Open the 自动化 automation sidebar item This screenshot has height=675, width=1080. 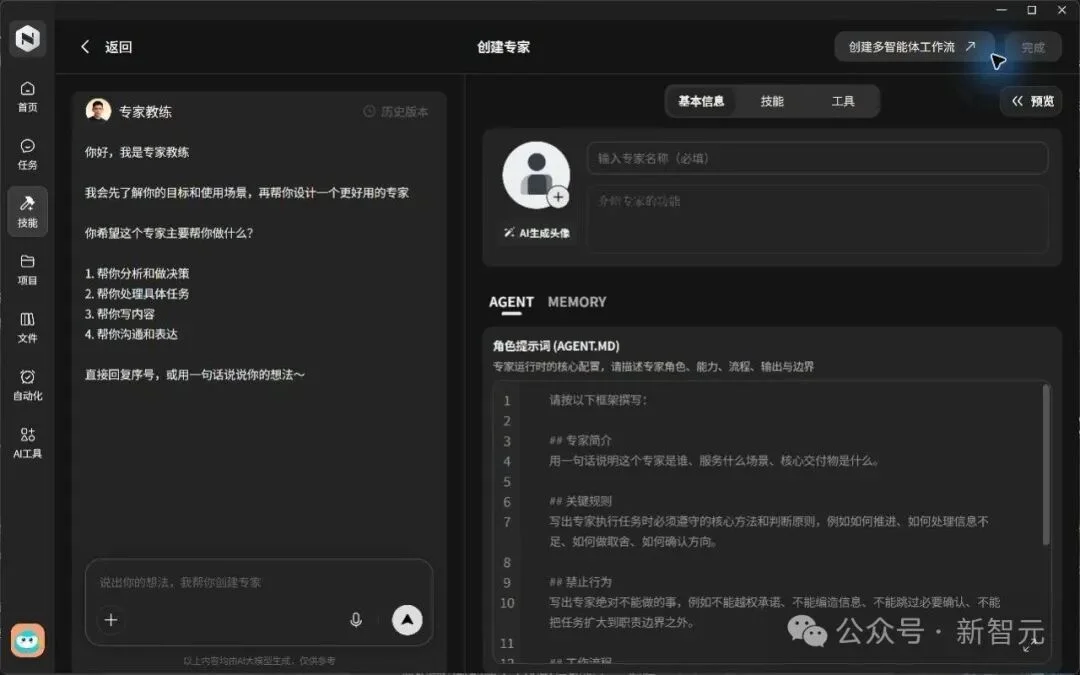[28, 385]
